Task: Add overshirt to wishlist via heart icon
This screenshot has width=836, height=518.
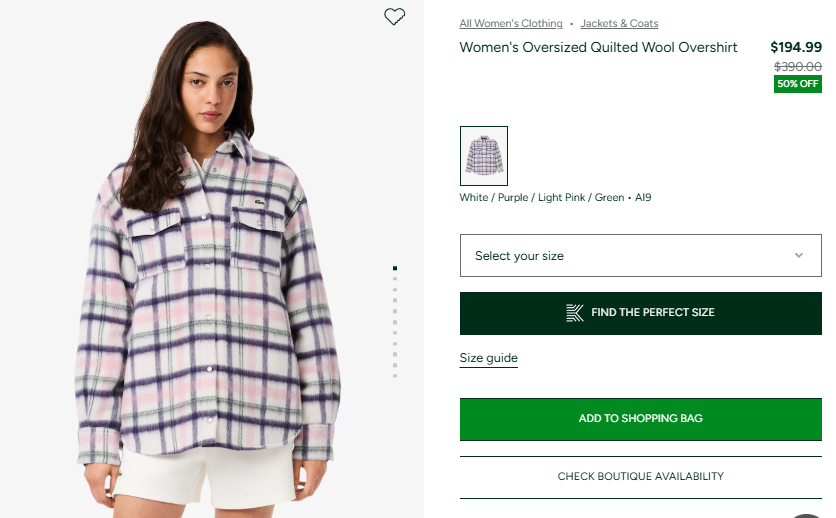Action: point(395,17)
